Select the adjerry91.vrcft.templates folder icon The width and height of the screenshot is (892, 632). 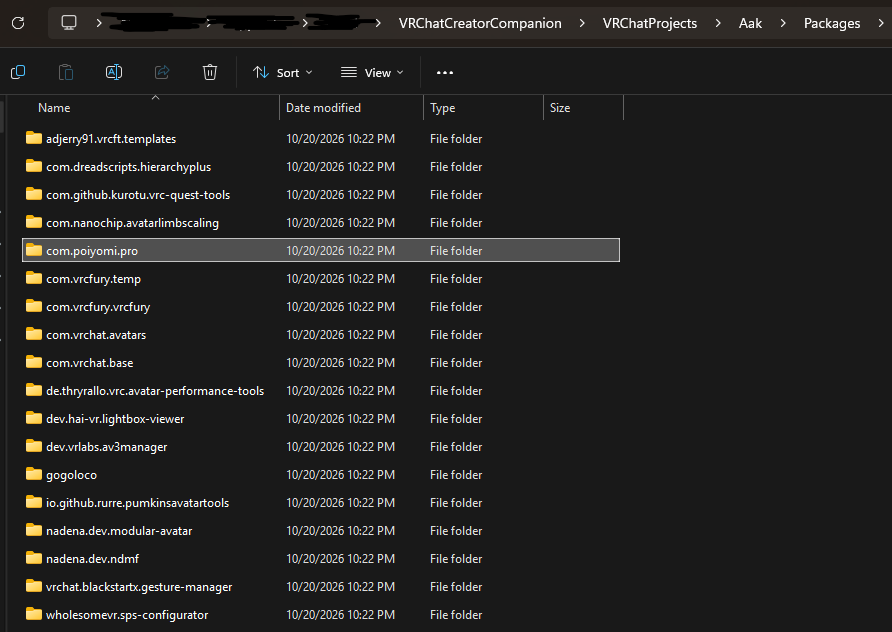34,138
